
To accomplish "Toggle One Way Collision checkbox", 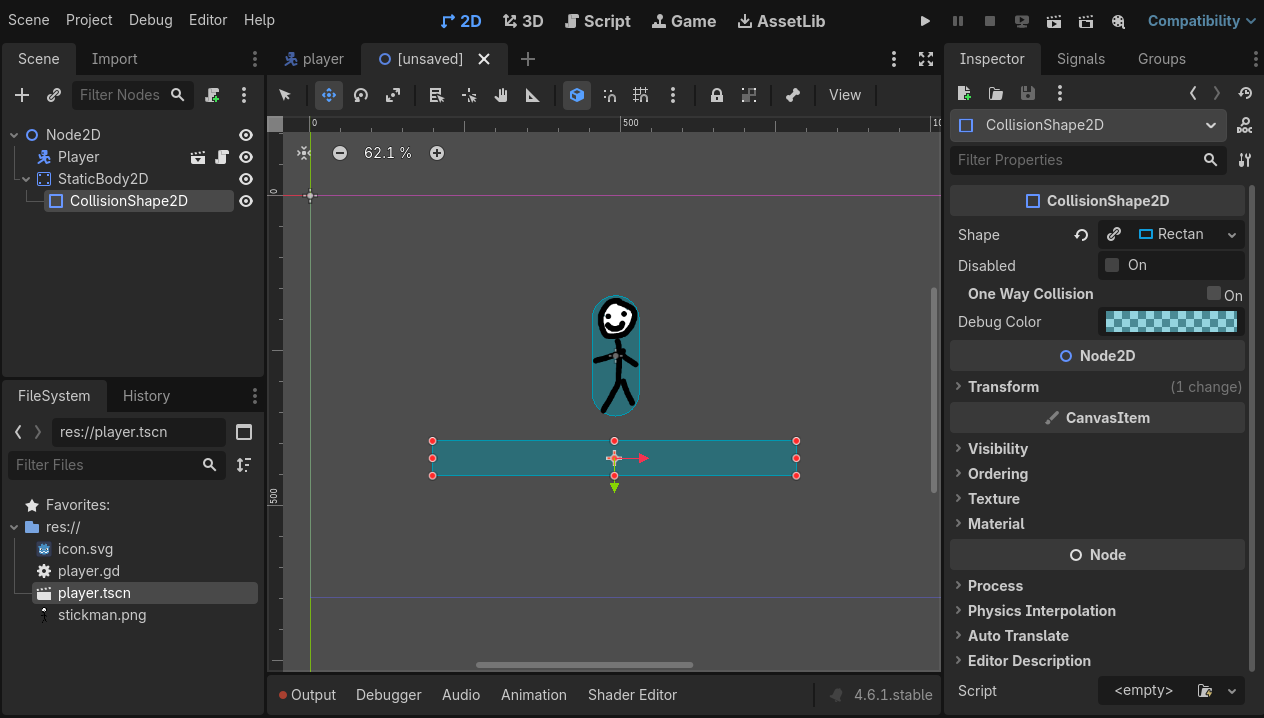I will (x=1214, y=293).
